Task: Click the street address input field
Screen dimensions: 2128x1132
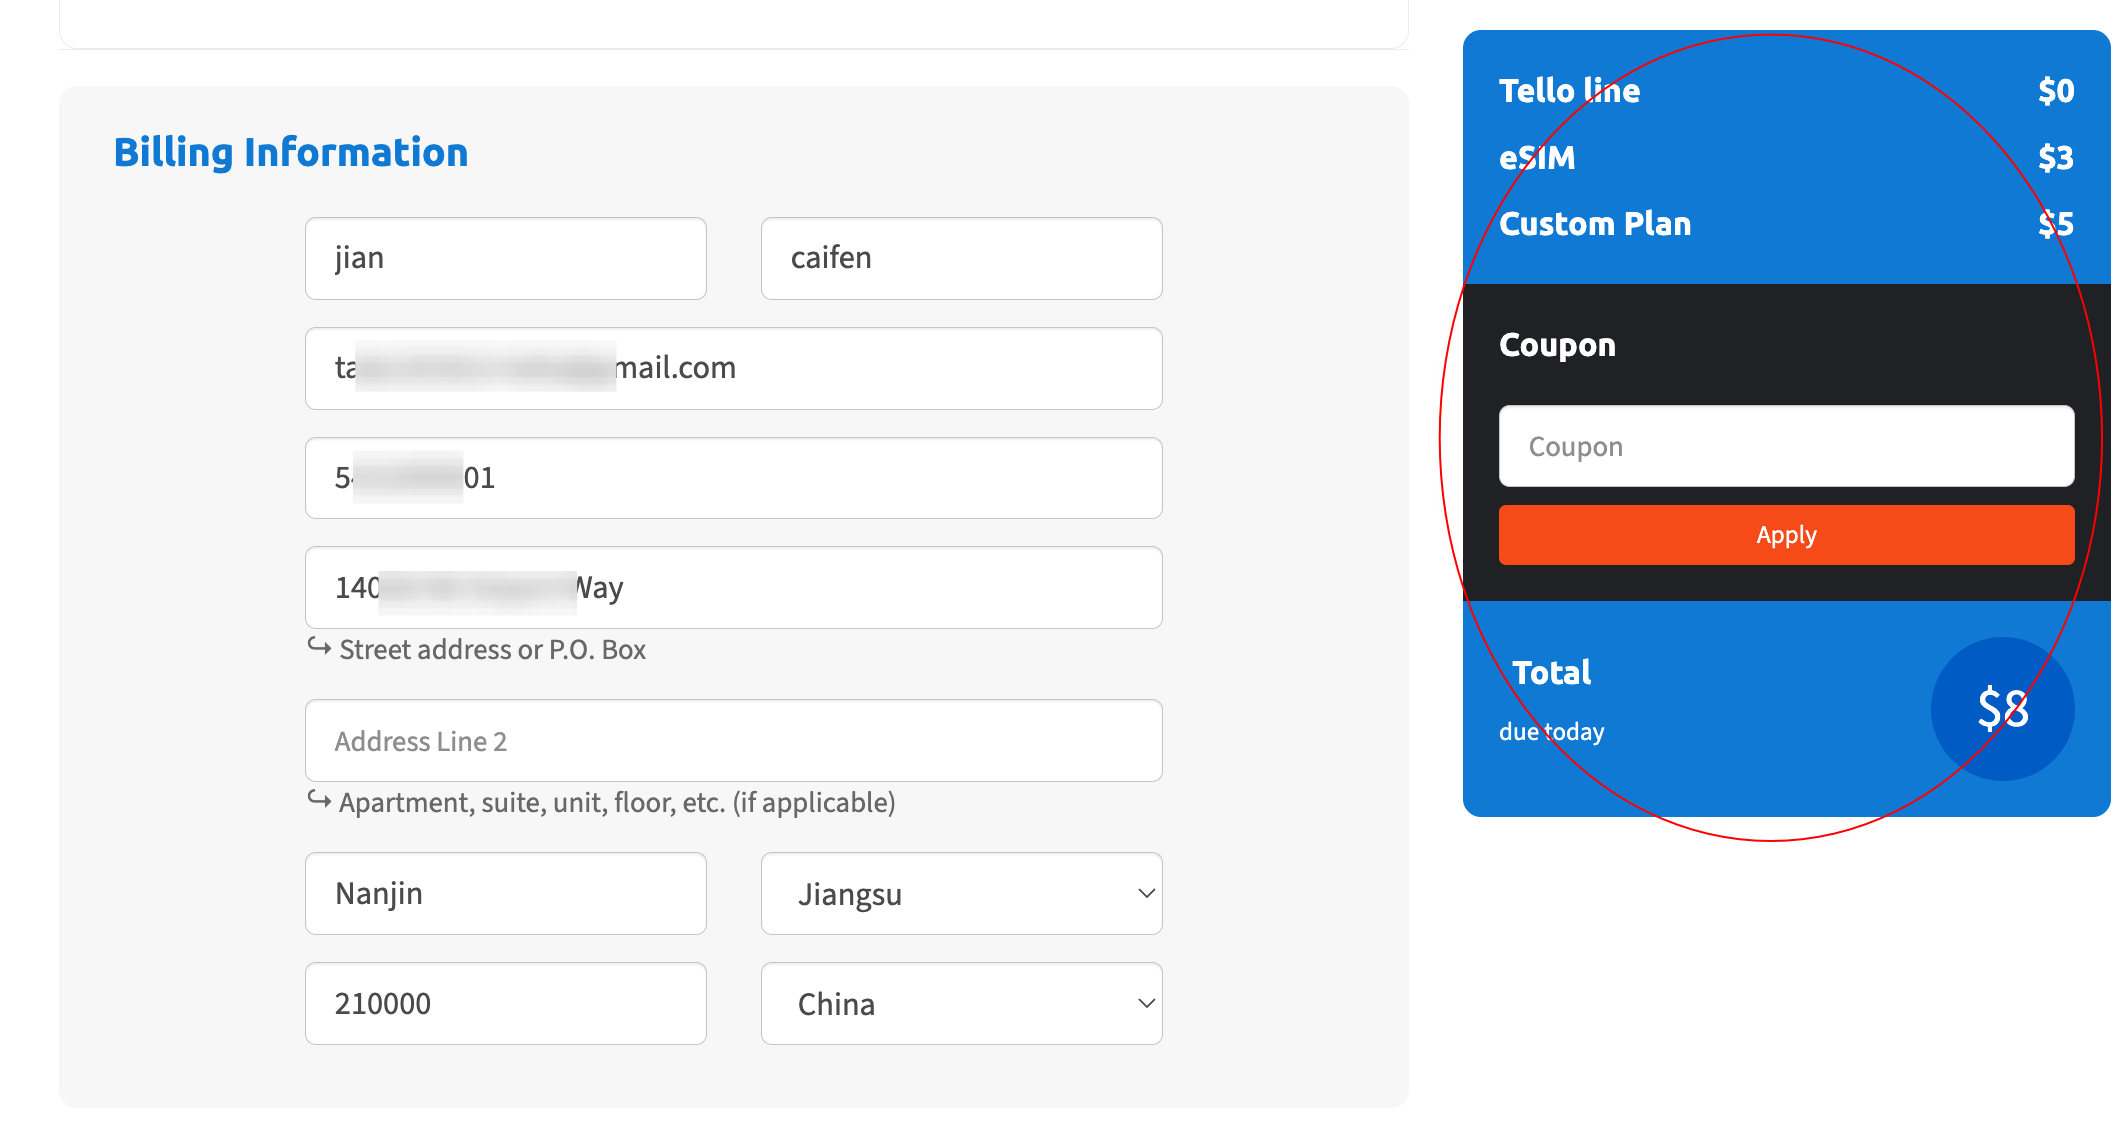Action: tap(732, 588)
